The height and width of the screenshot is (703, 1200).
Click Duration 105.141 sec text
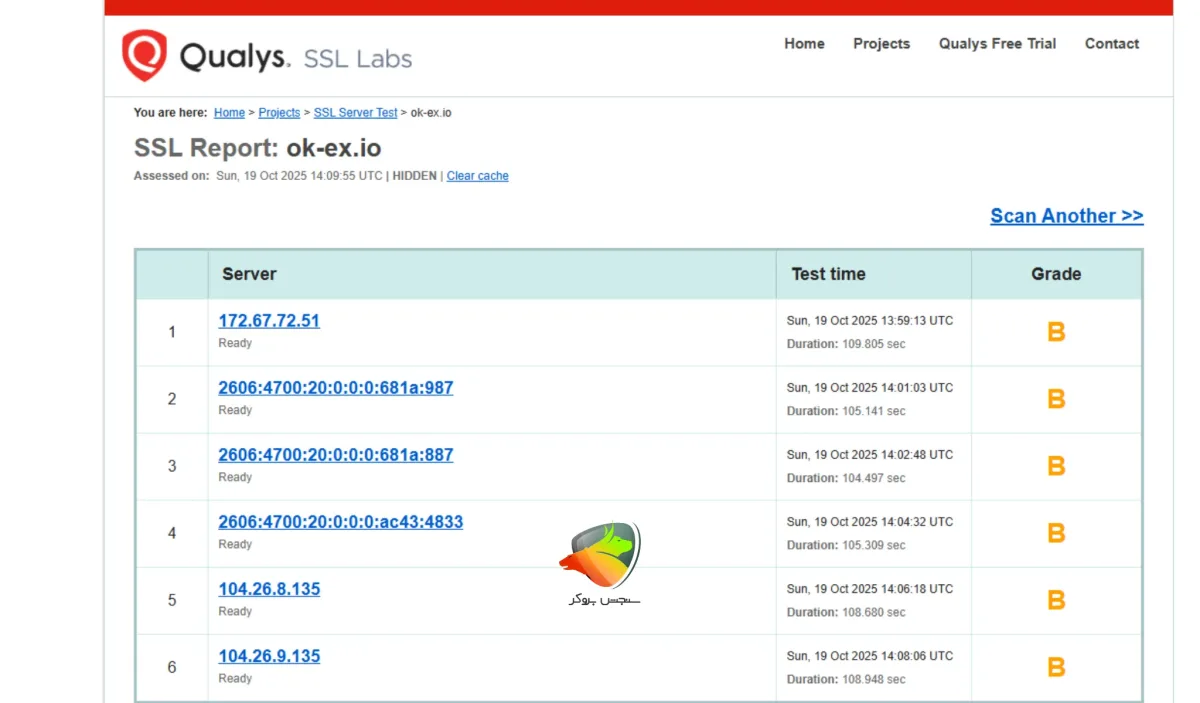pyautogui.click(x=846, y=411)
